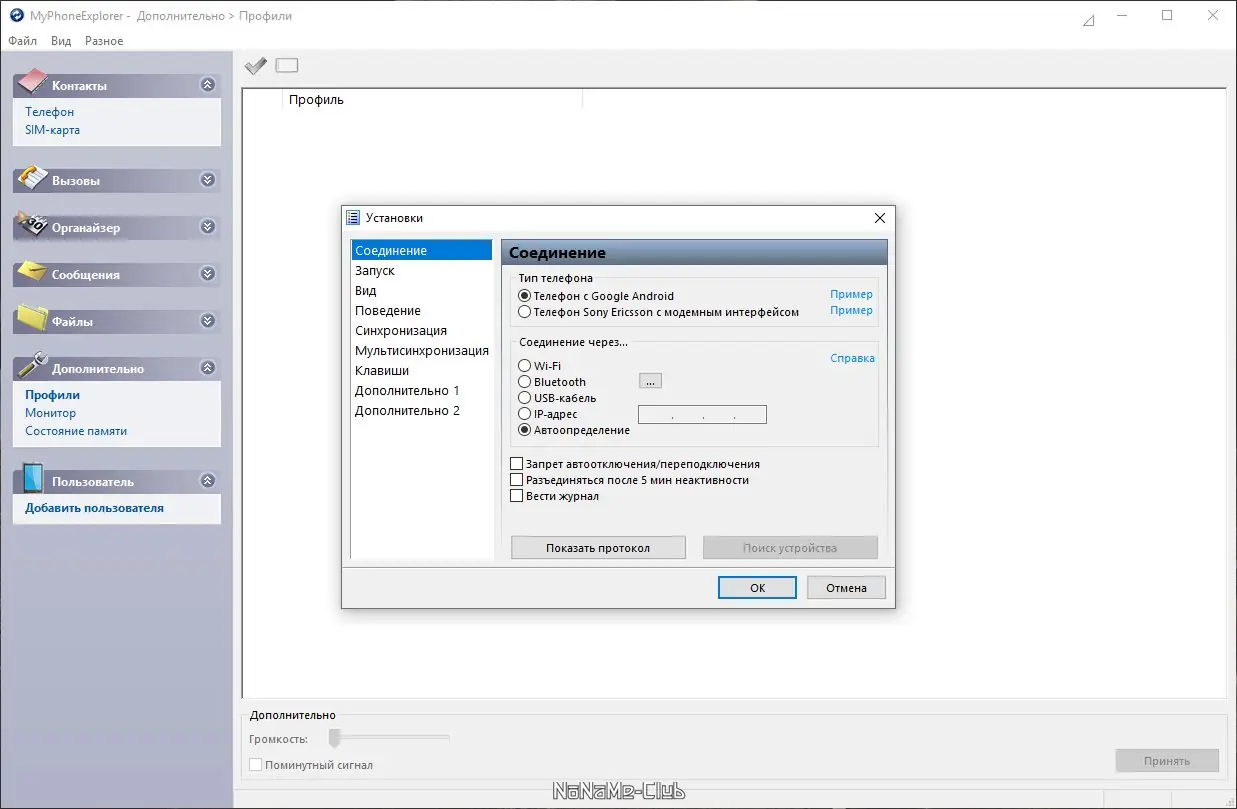The image size is (1237, 809).
Task: Click the Organizer (Органайзер) calendar icon
Action: pyautogui.click(x=33, y=225)
